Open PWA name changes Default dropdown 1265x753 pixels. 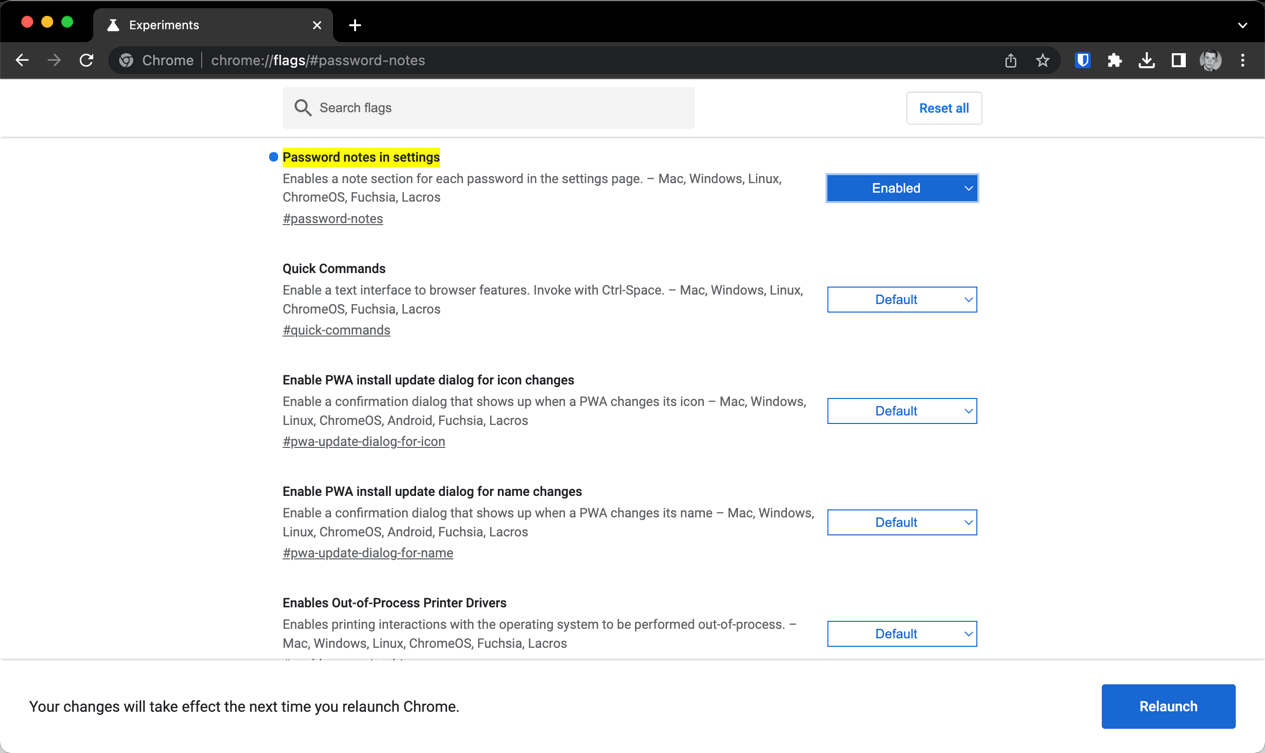pos(901,523)
